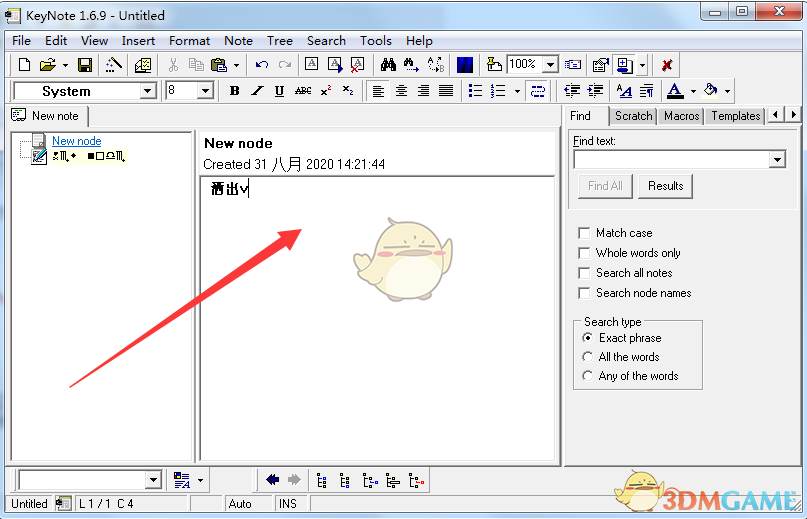Screen dimensions: 807x519
Task: Apply bullet list formatting
Action: (x=476, y=91)
